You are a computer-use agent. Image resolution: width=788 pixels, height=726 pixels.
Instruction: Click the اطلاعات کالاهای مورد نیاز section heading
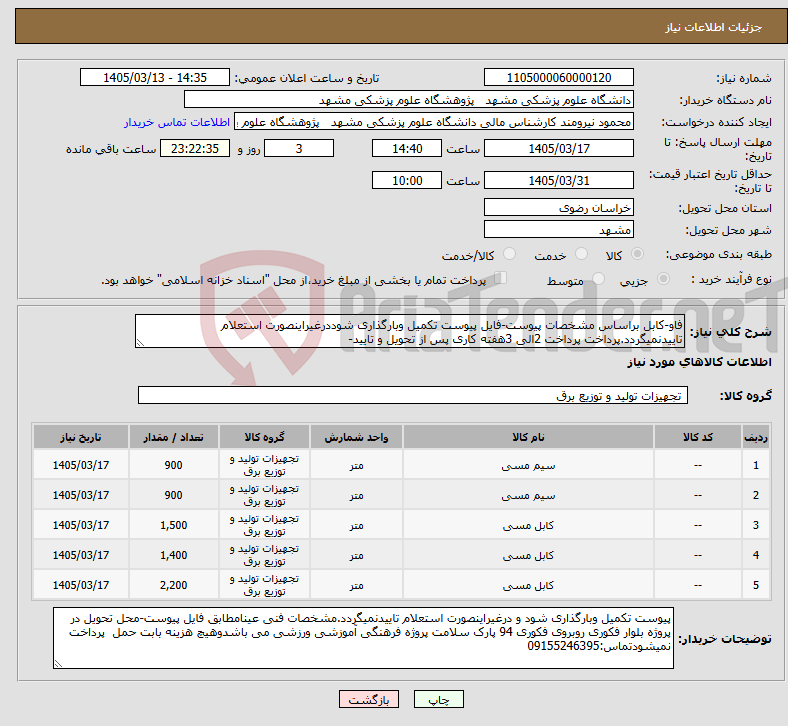[x=699, y=362]
